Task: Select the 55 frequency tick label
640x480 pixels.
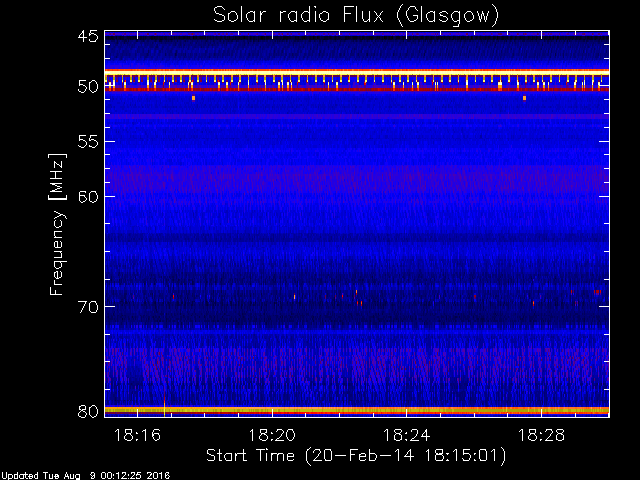Action: click(x=88, y=142)
